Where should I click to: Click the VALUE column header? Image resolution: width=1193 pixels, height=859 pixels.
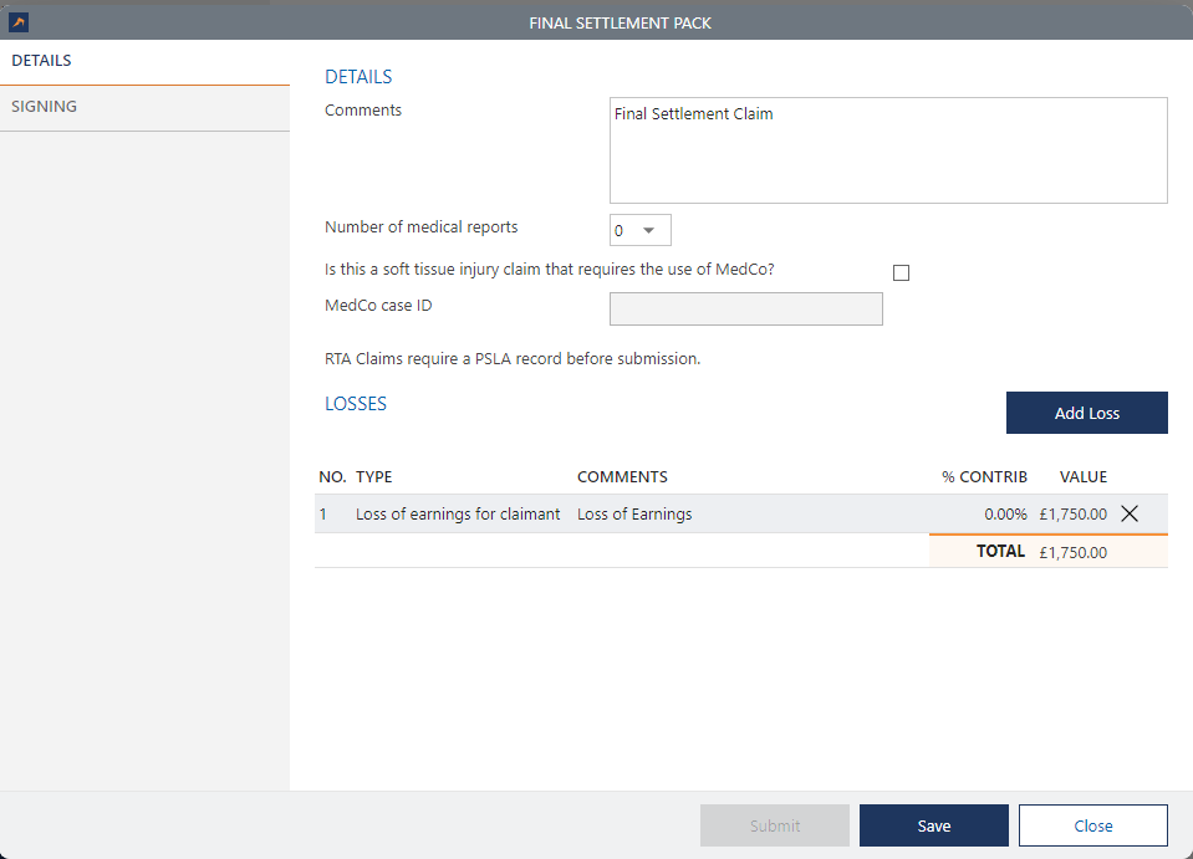pos(1083,477)
